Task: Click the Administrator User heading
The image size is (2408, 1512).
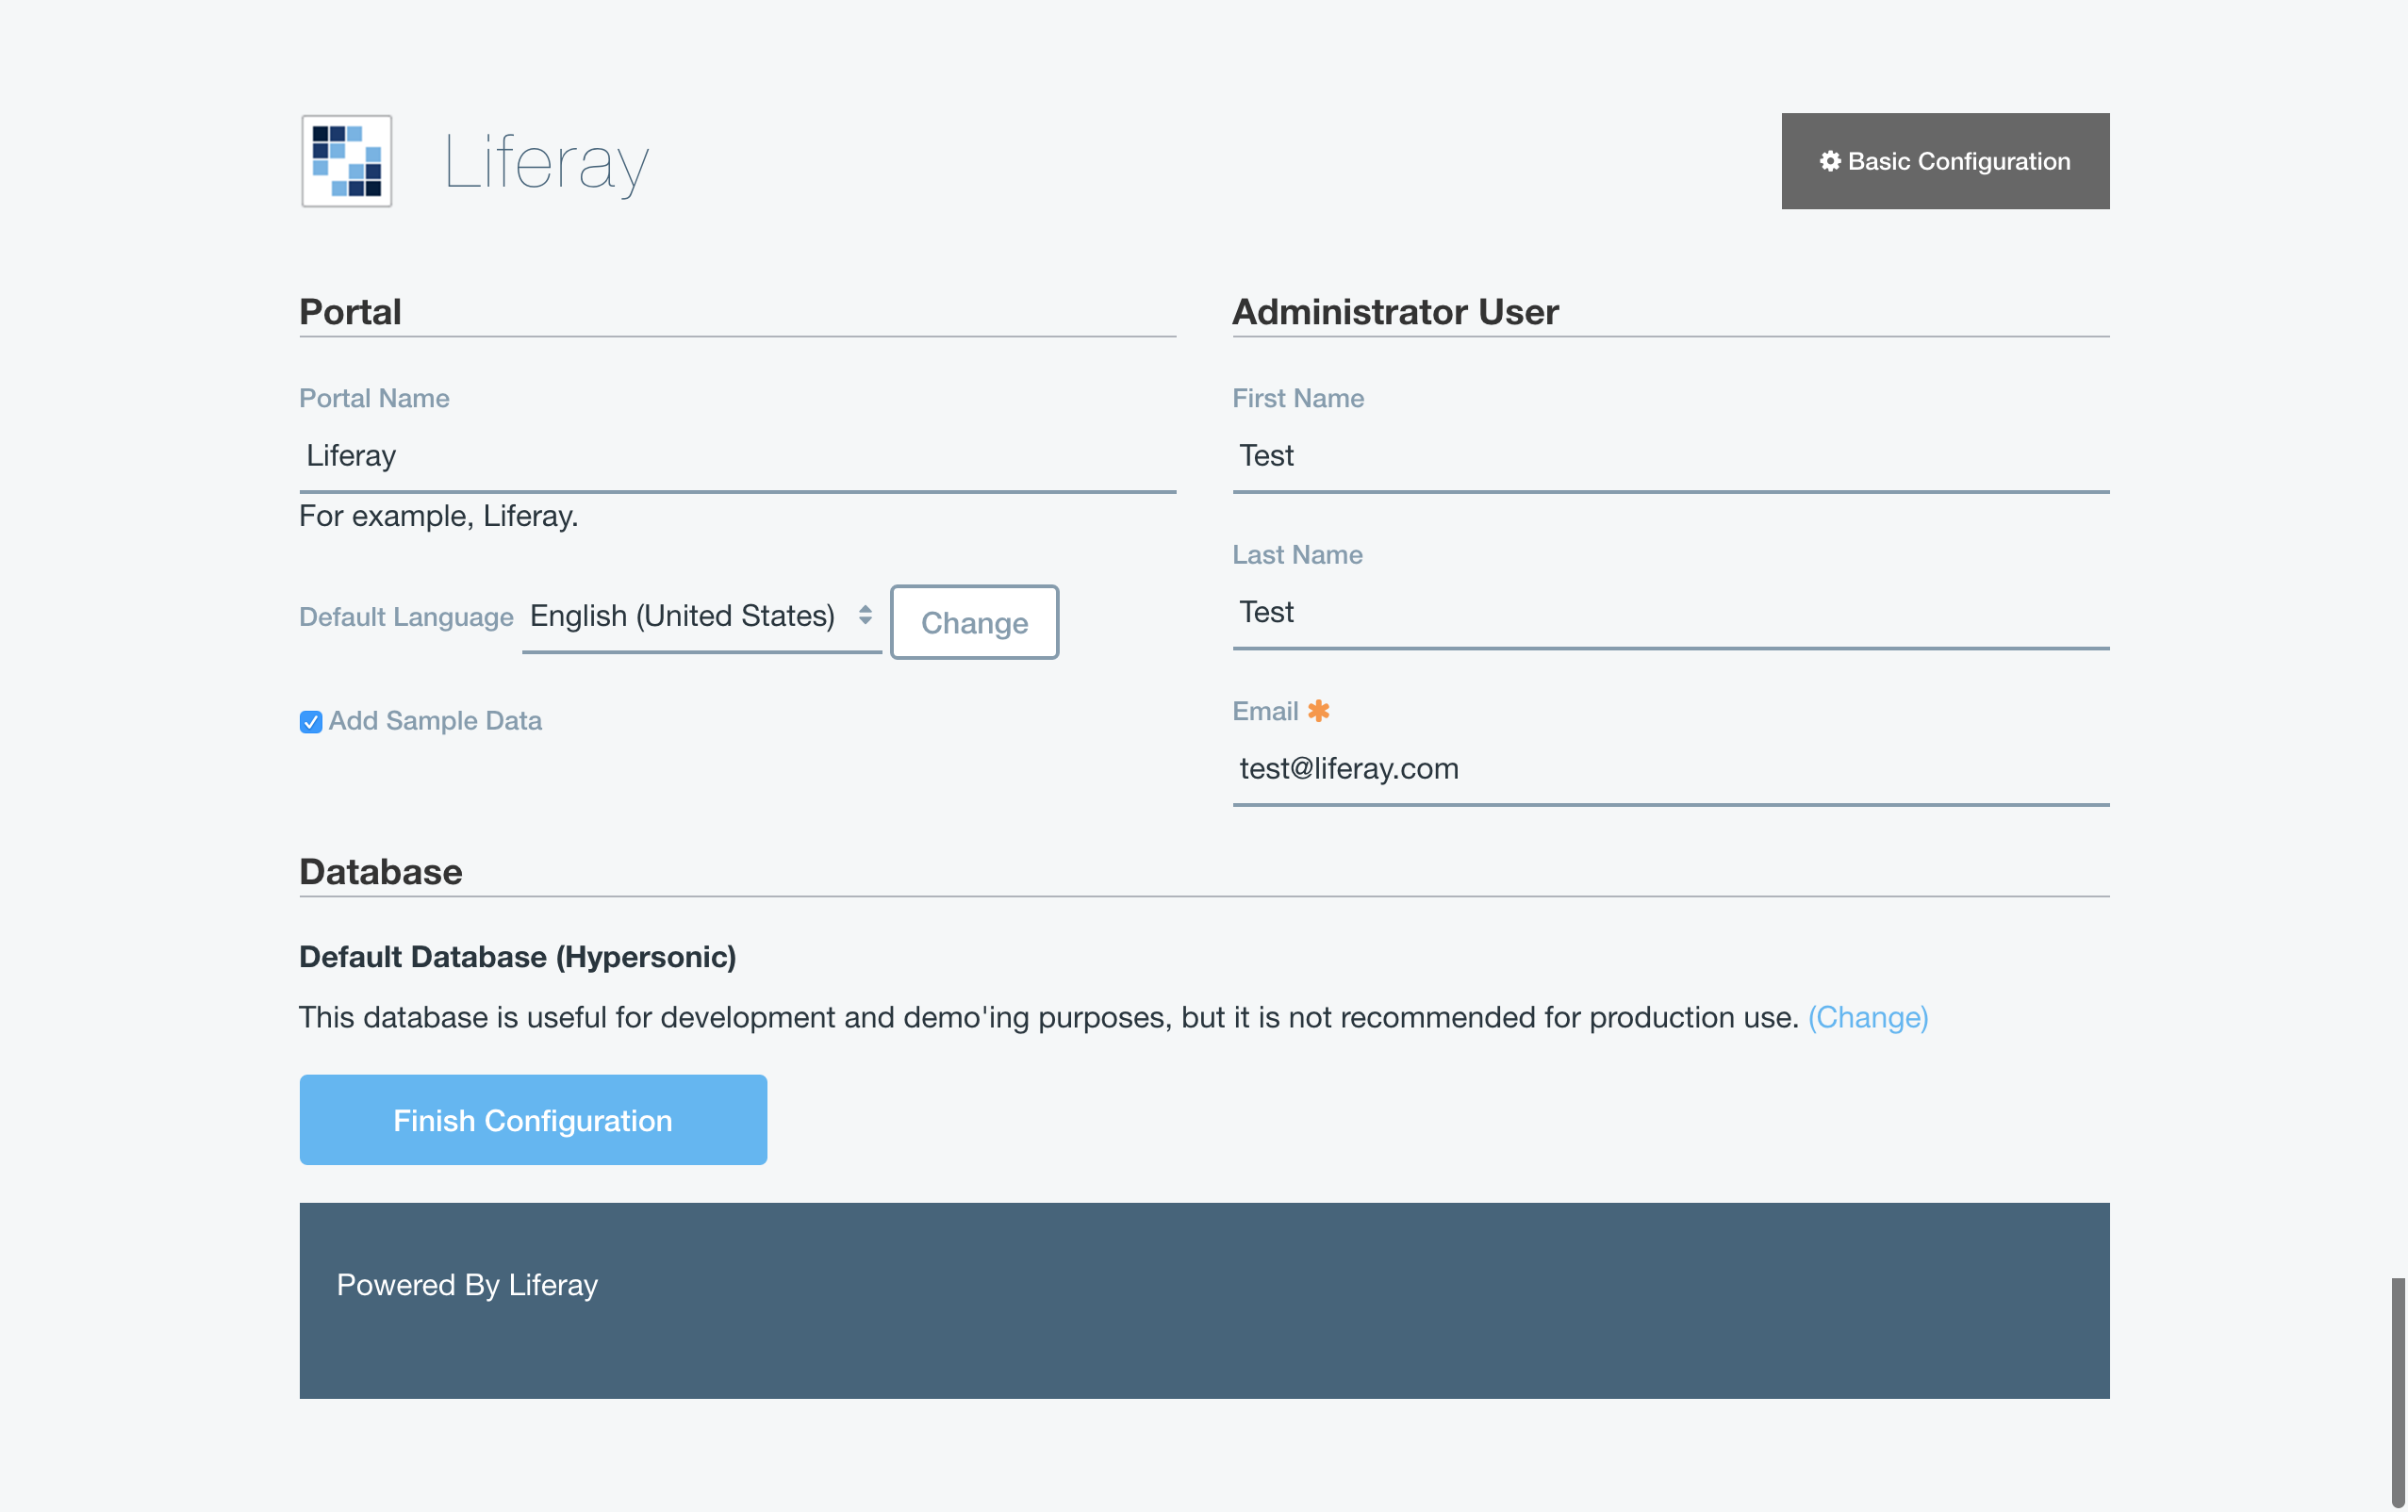Action: pos(1396,312)
